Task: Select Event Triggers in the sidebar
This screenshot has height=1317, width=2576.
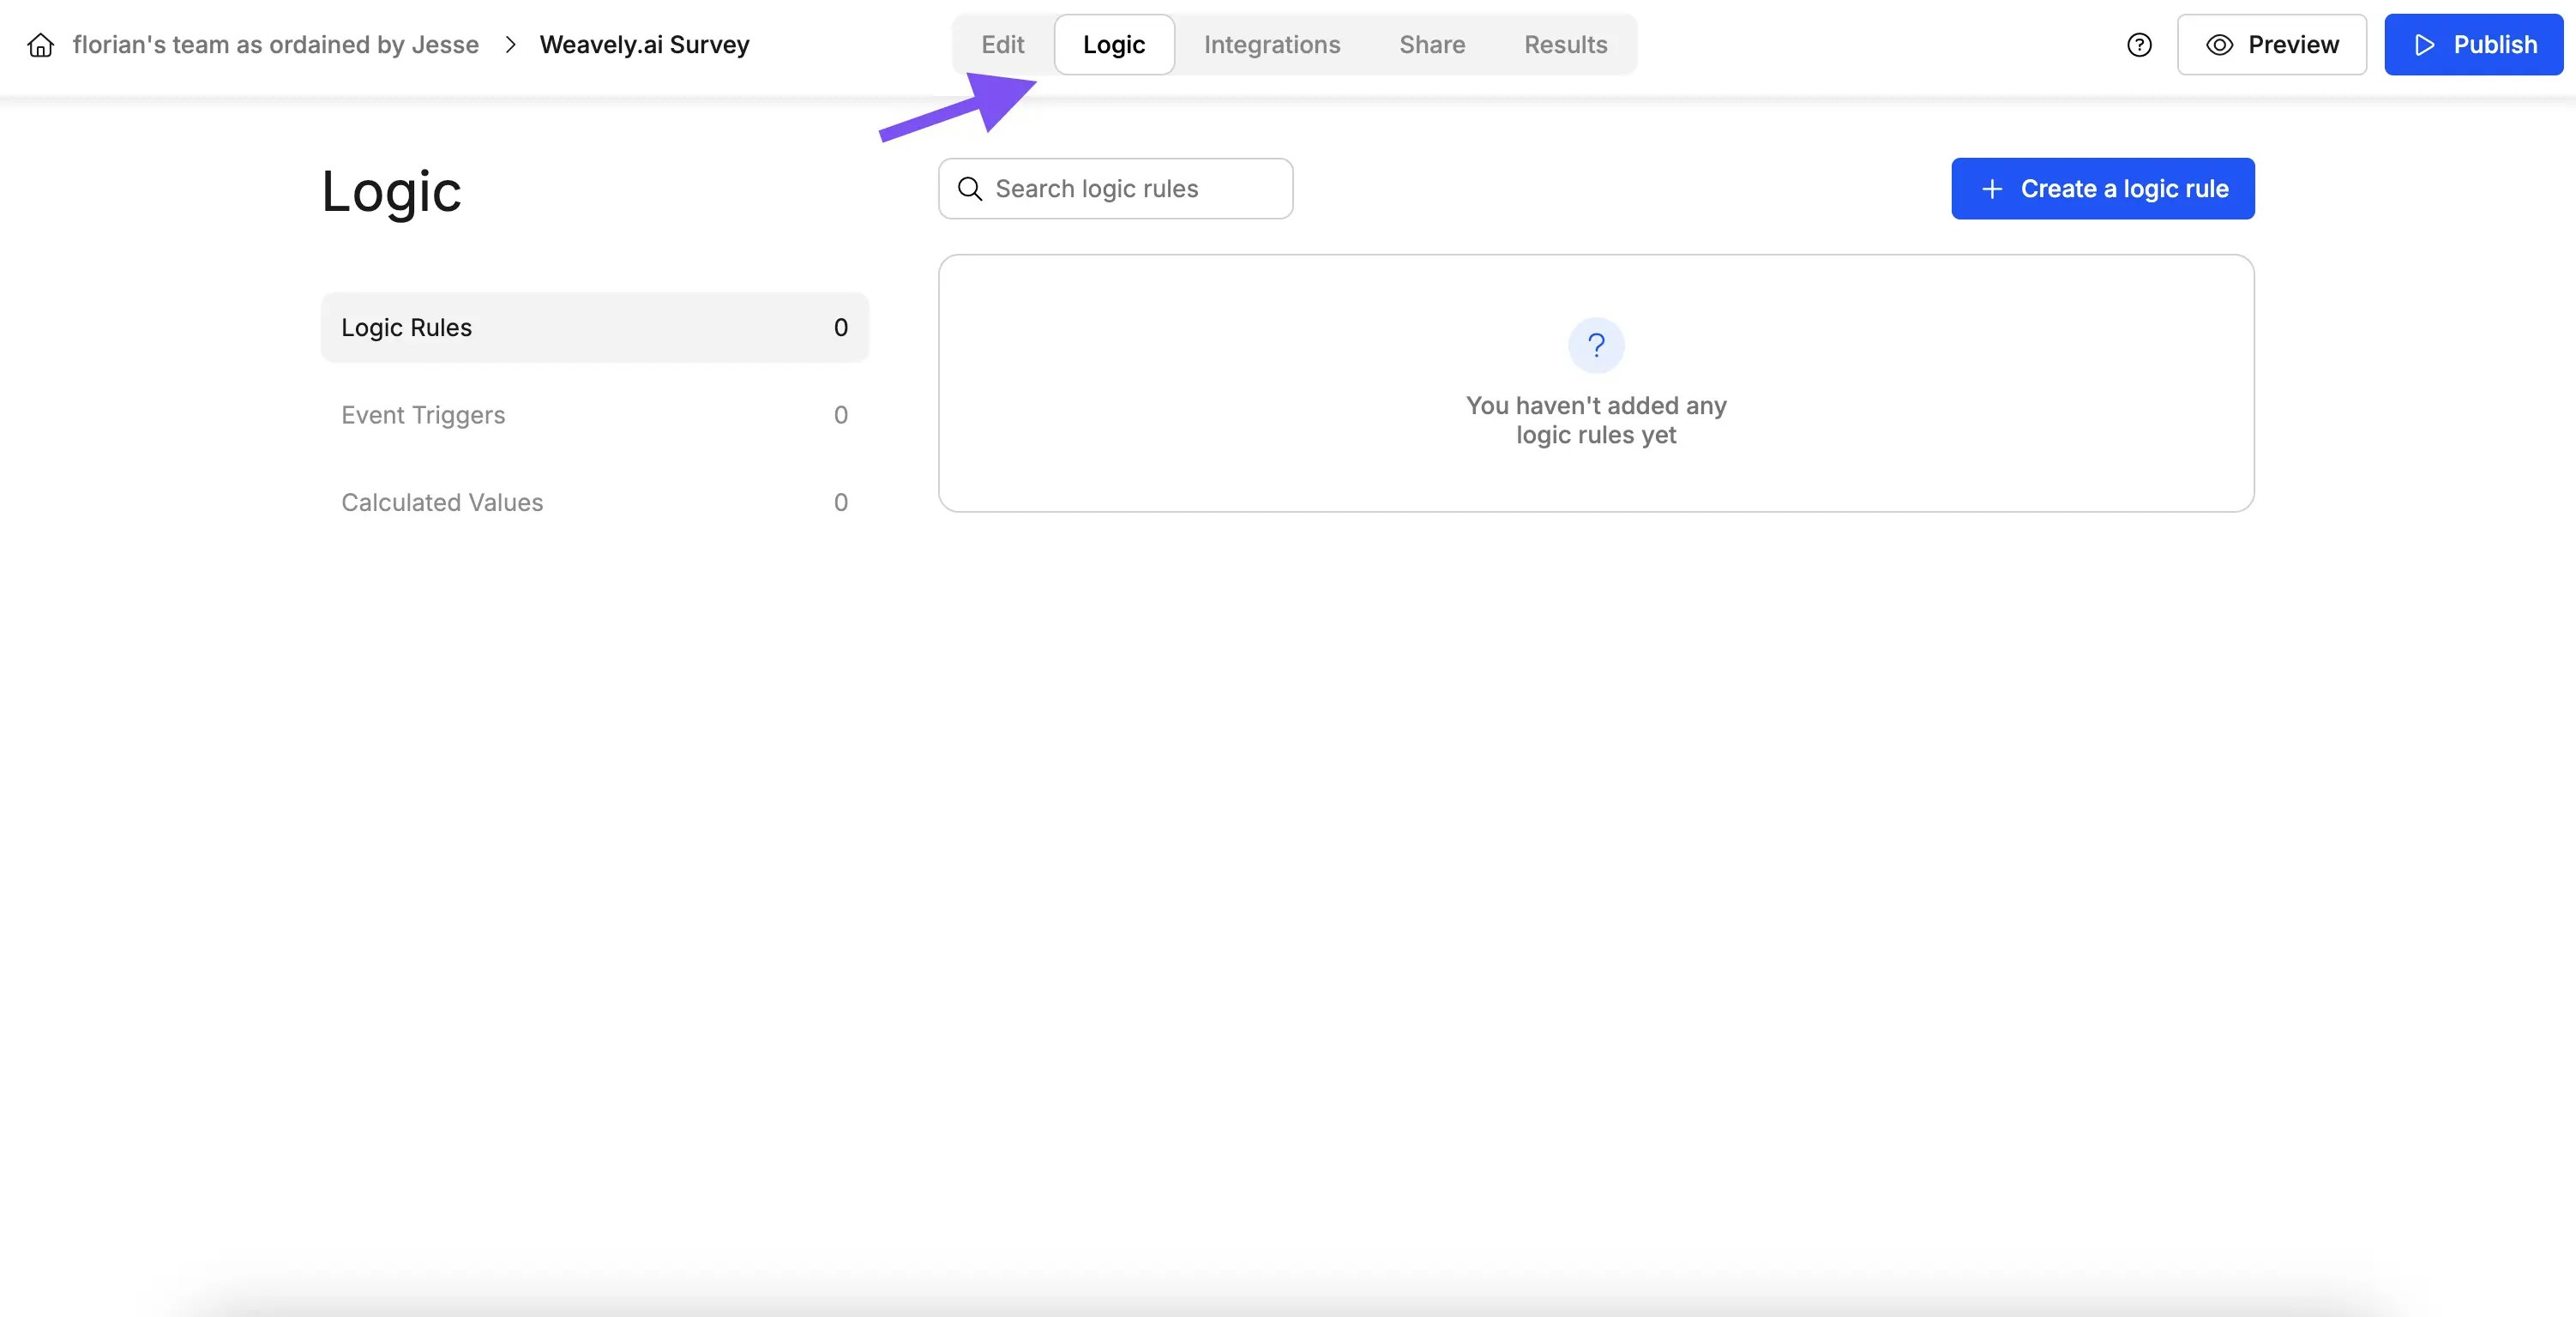Action: pyautogui.click(x=423, y=414)
